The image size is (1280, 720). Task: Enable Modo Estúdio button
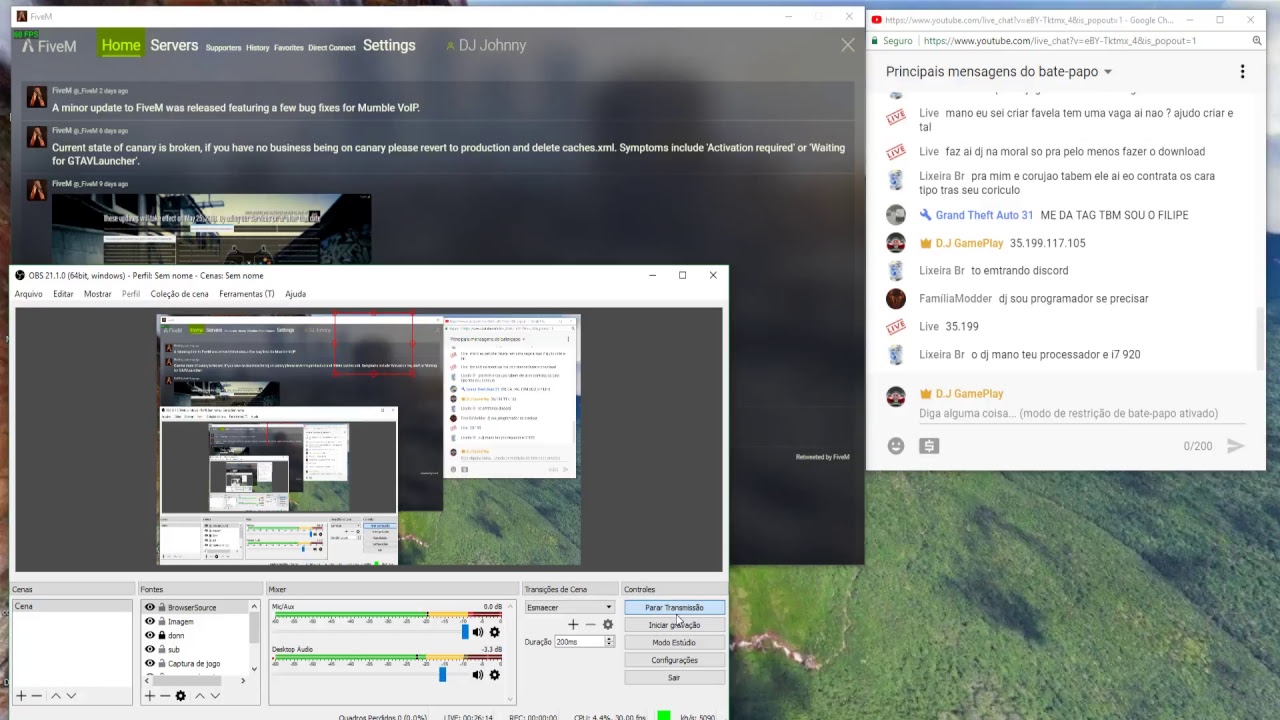click(x=674, y=642)
